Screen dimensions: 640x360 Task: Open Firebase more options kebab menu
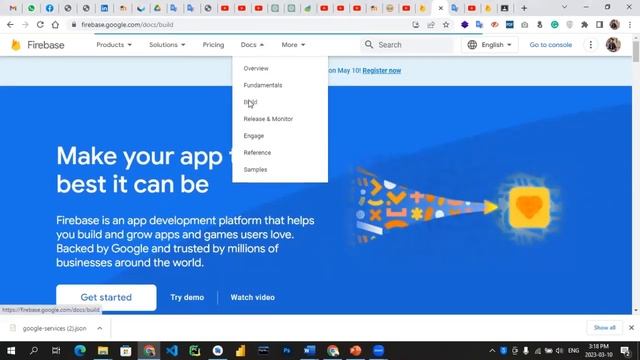(x=591, y=45)
